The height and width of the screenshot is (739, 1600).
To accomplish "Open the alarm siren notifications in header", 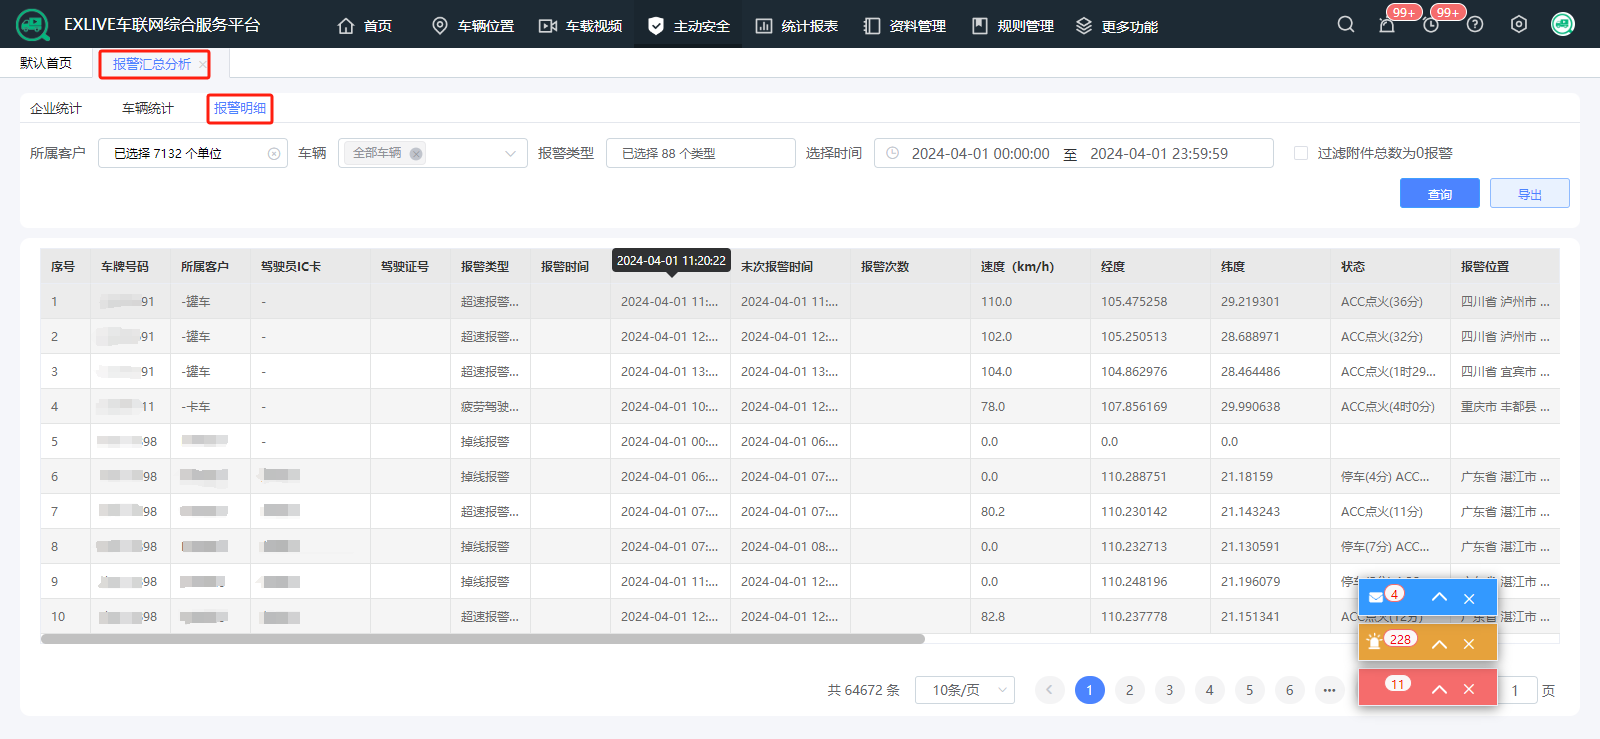I will [1387, 25].
